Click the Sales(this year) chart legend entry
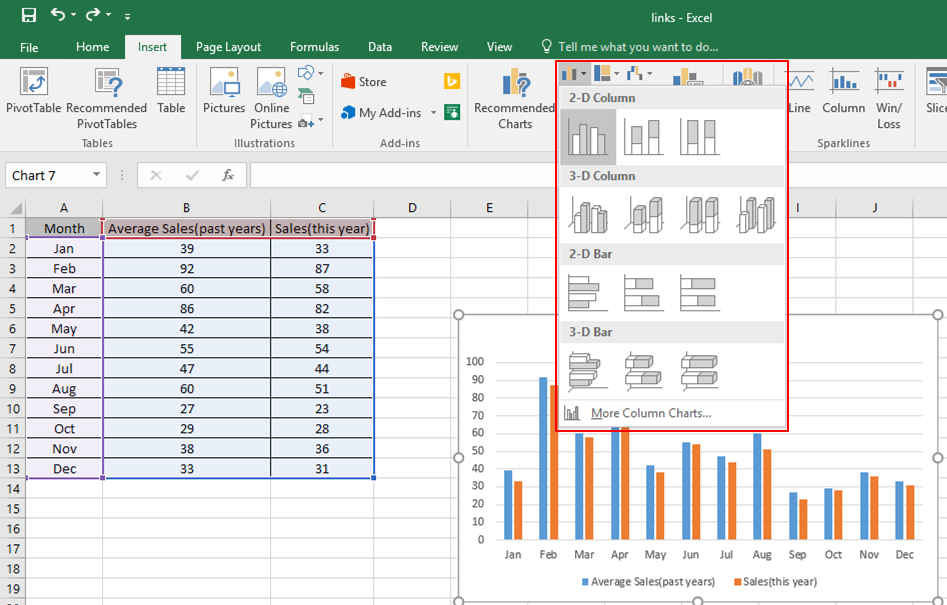This screenshot has height=605, width=947. pos(775,582)
